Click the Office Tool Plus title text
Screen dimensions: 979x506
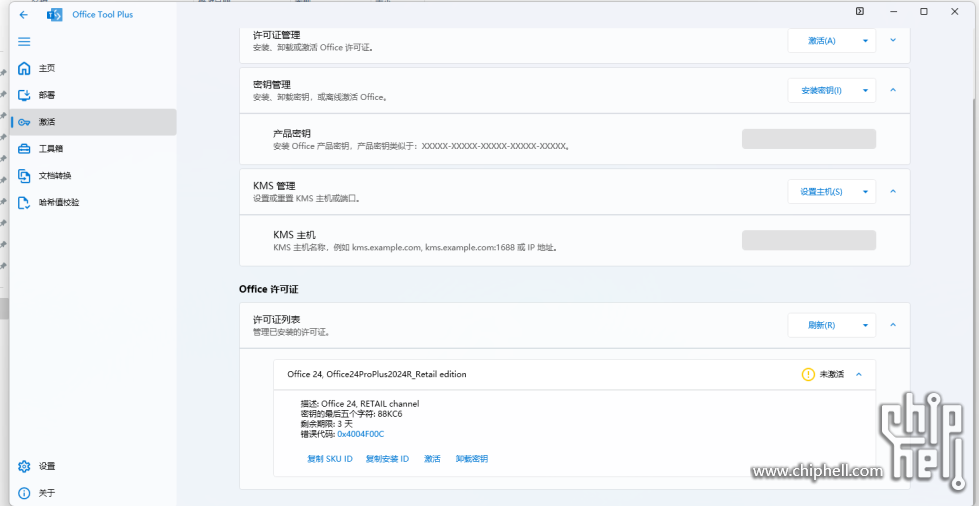click(x=102, y=14)
